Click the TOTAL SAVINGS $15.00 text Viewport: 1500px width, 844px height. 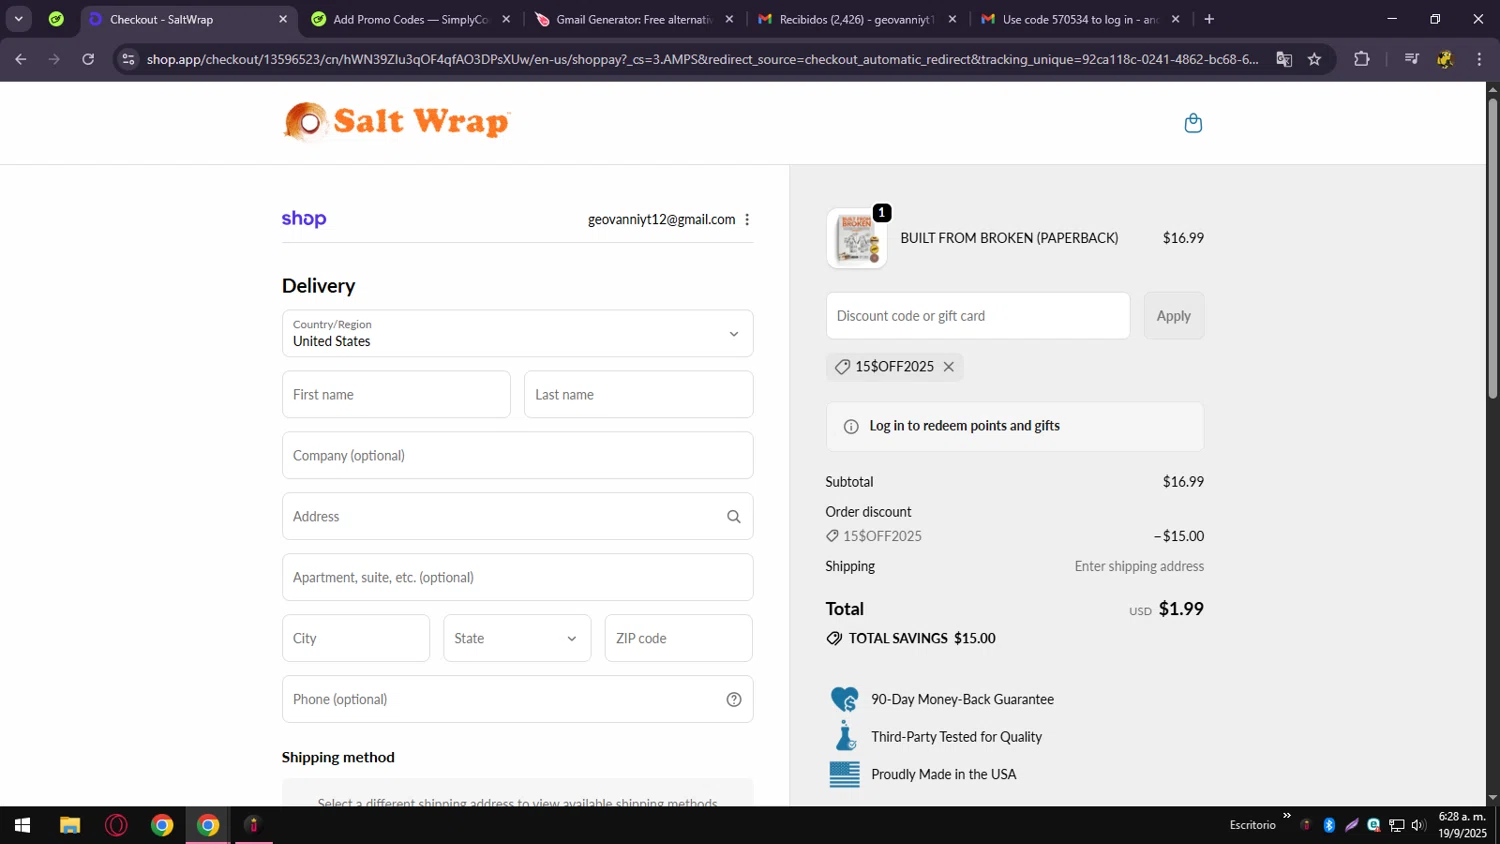922,639
